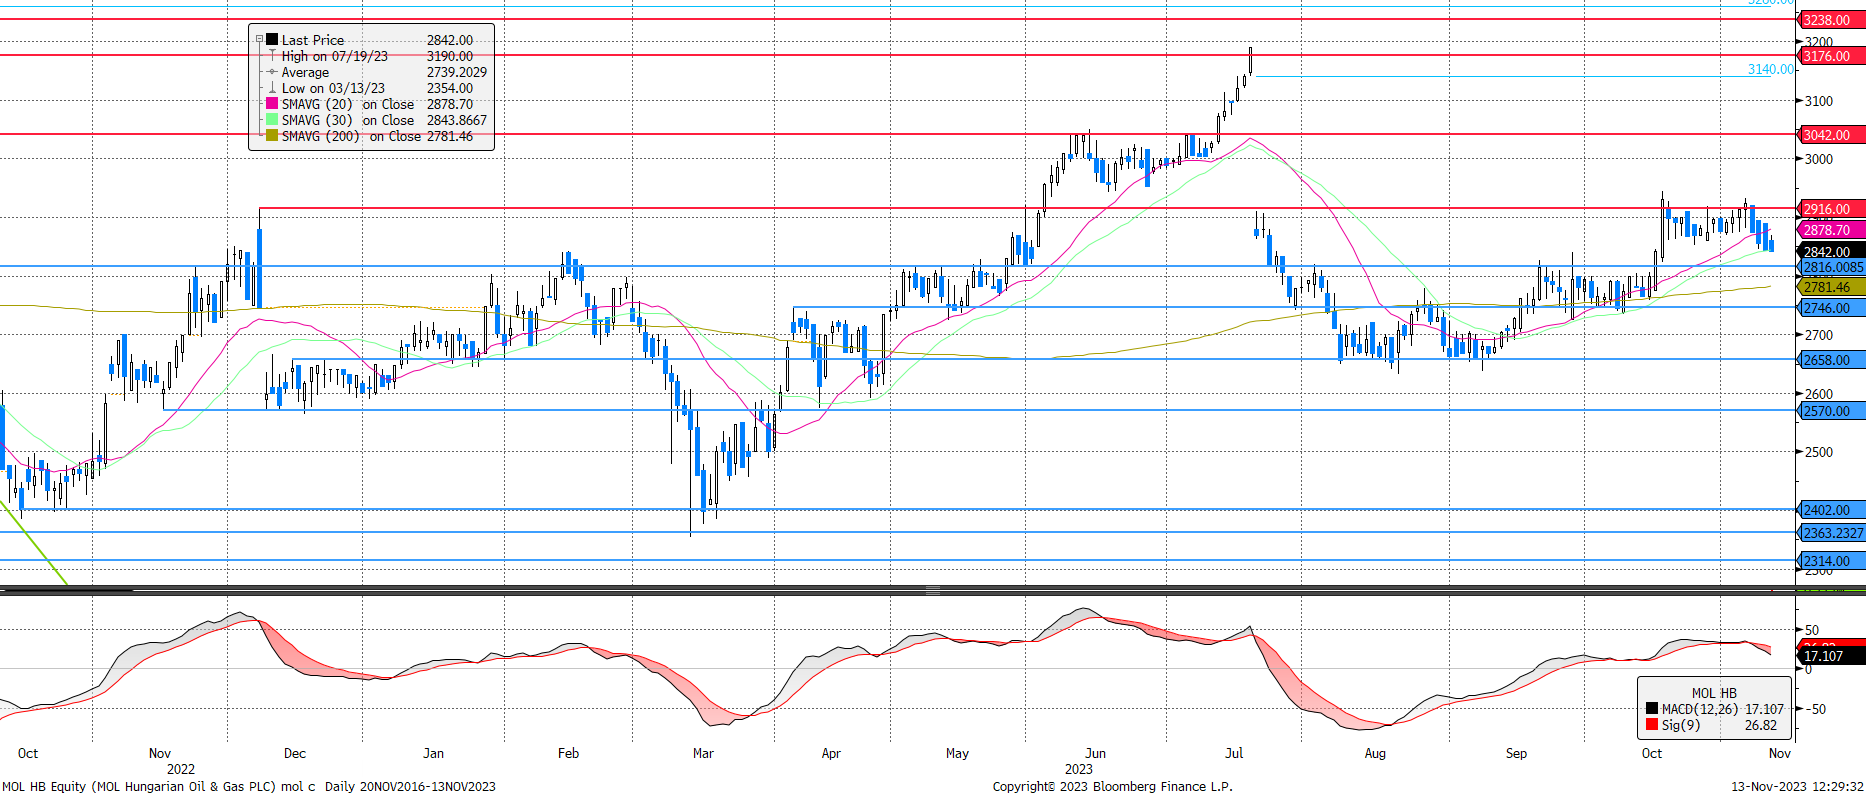Click the red Sig(9) legend swatch

1651,725
